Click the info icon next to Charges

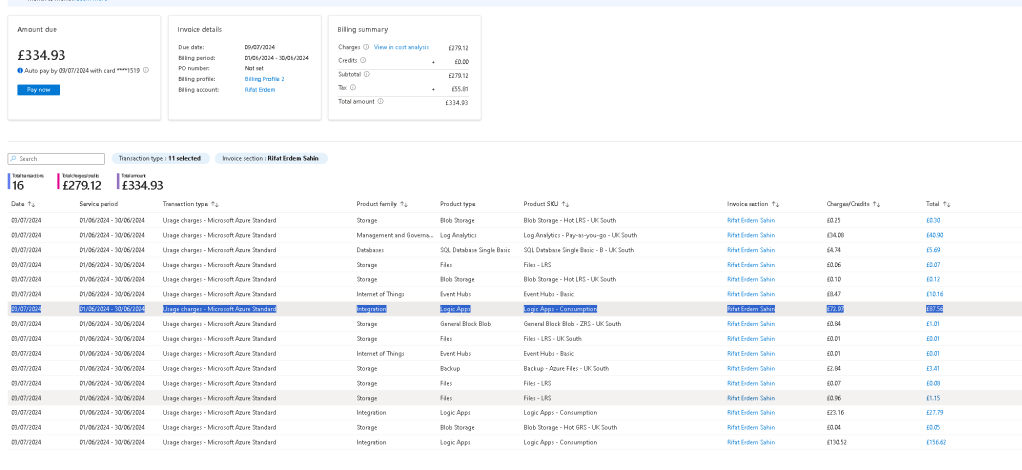tap(366, 47)
